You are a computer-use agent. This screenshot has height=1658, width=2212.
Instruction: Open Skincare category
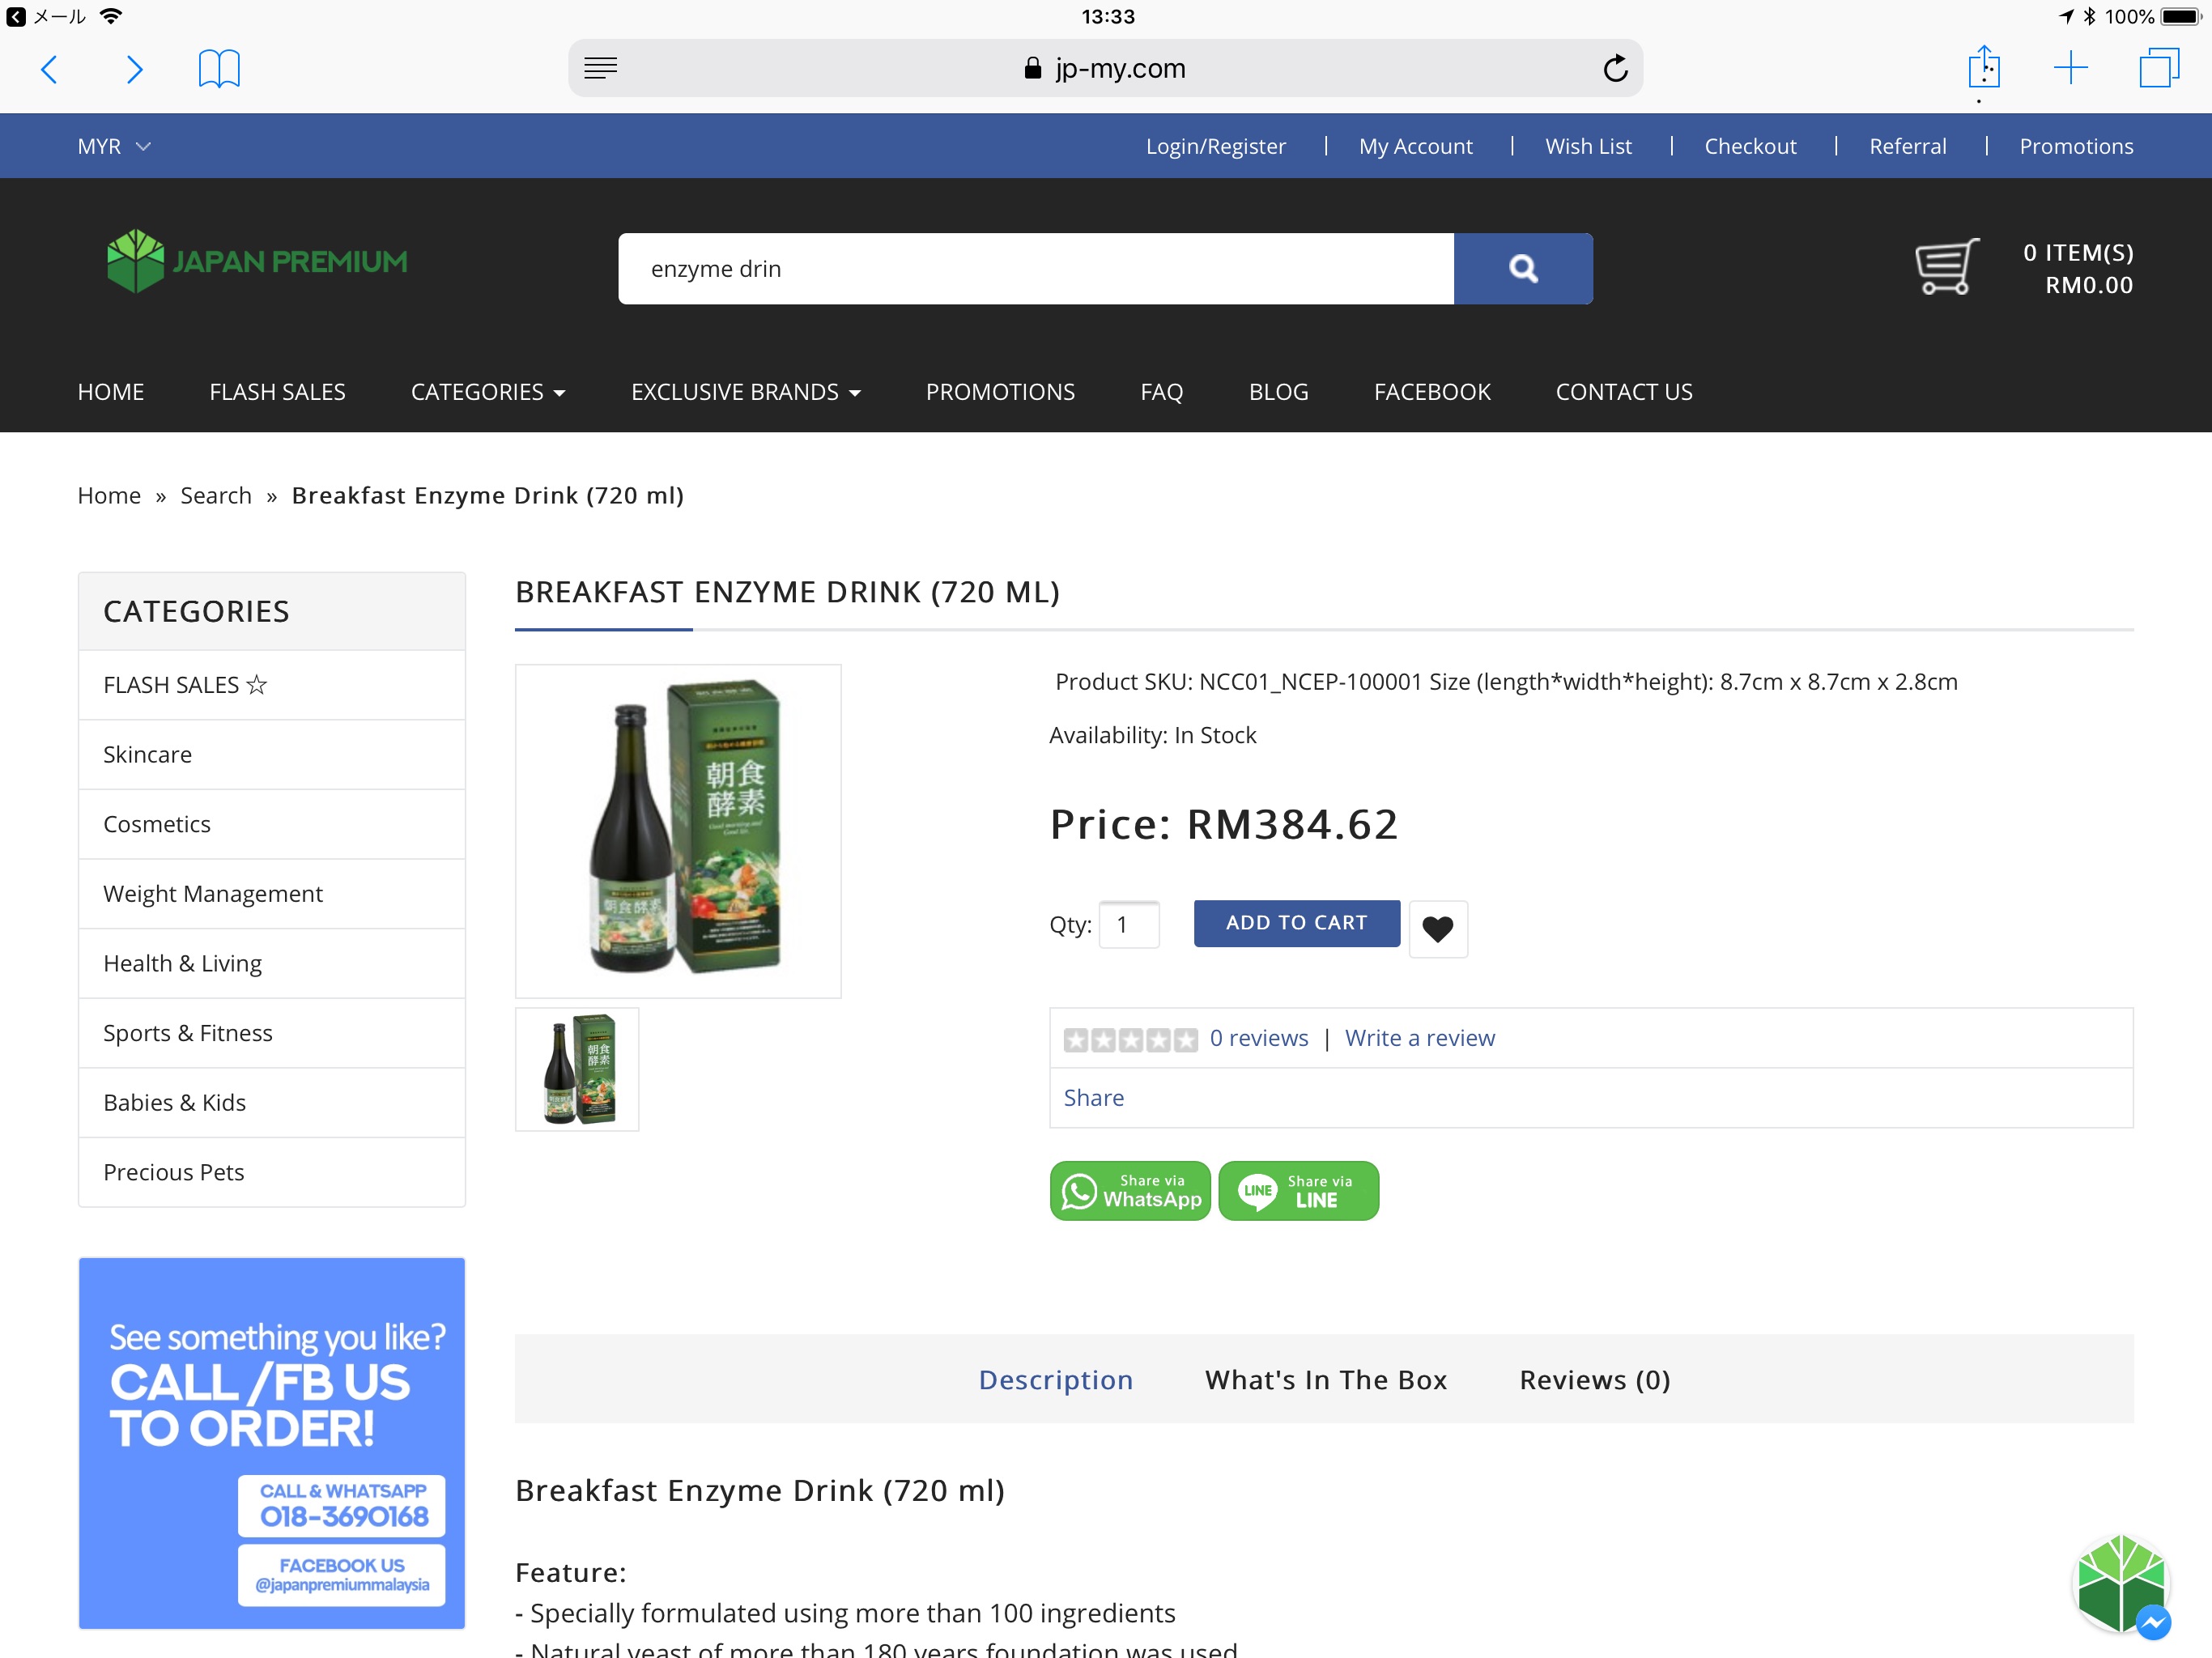(272, 754)
